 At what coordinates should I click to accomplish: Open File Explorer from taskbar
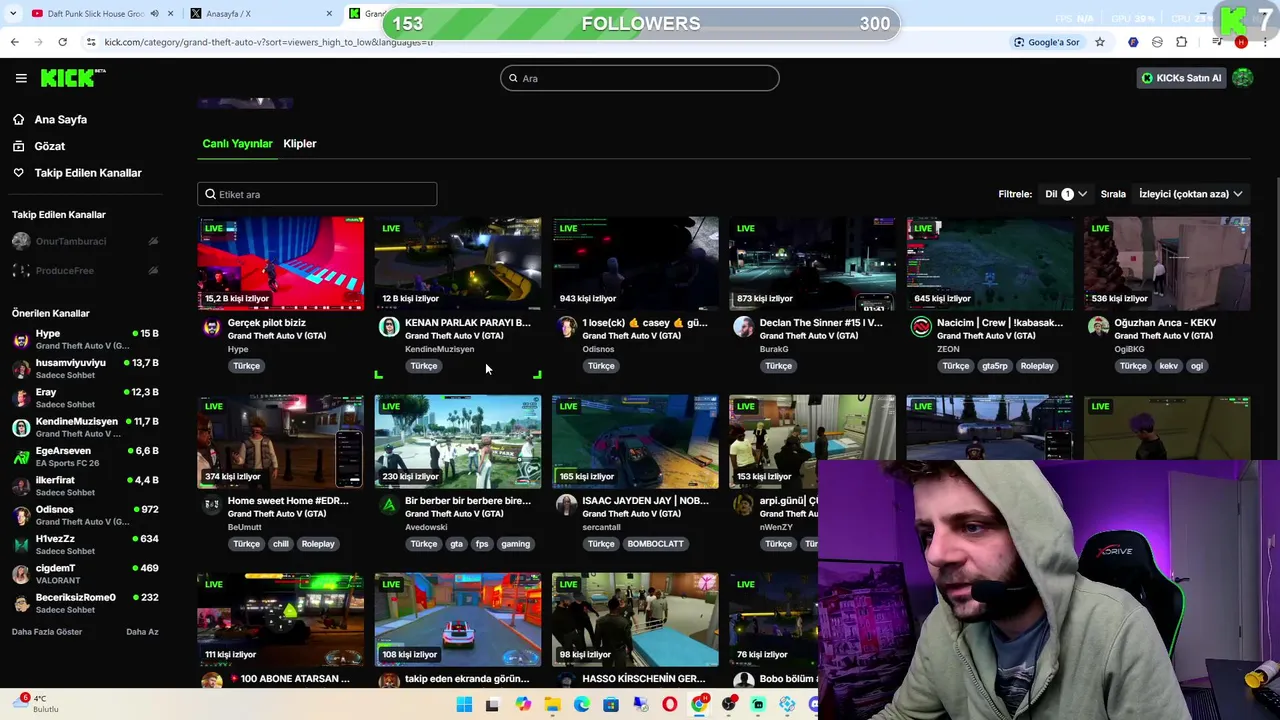pos(552,705)
